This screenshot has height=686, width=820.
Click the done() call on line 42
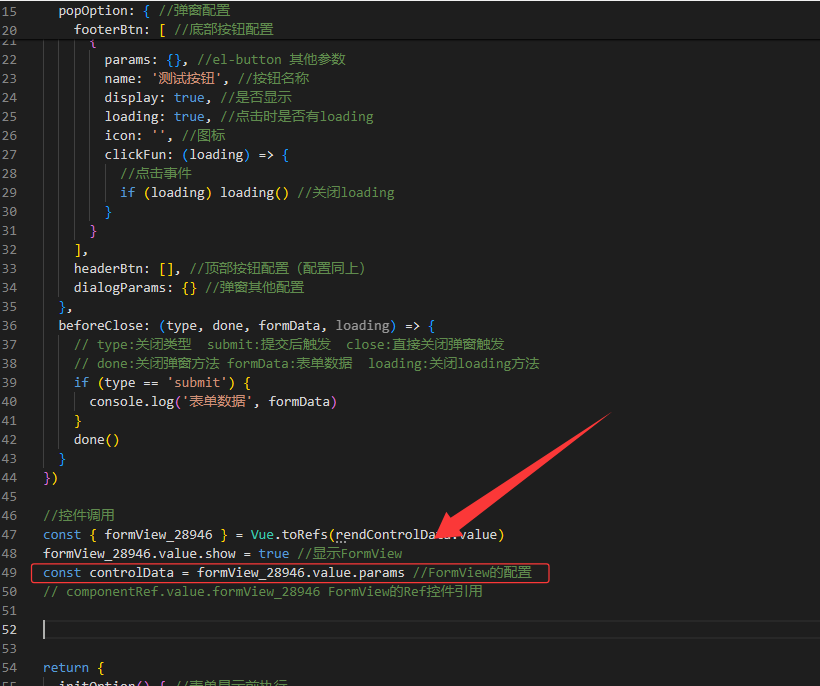pos(96,439)
